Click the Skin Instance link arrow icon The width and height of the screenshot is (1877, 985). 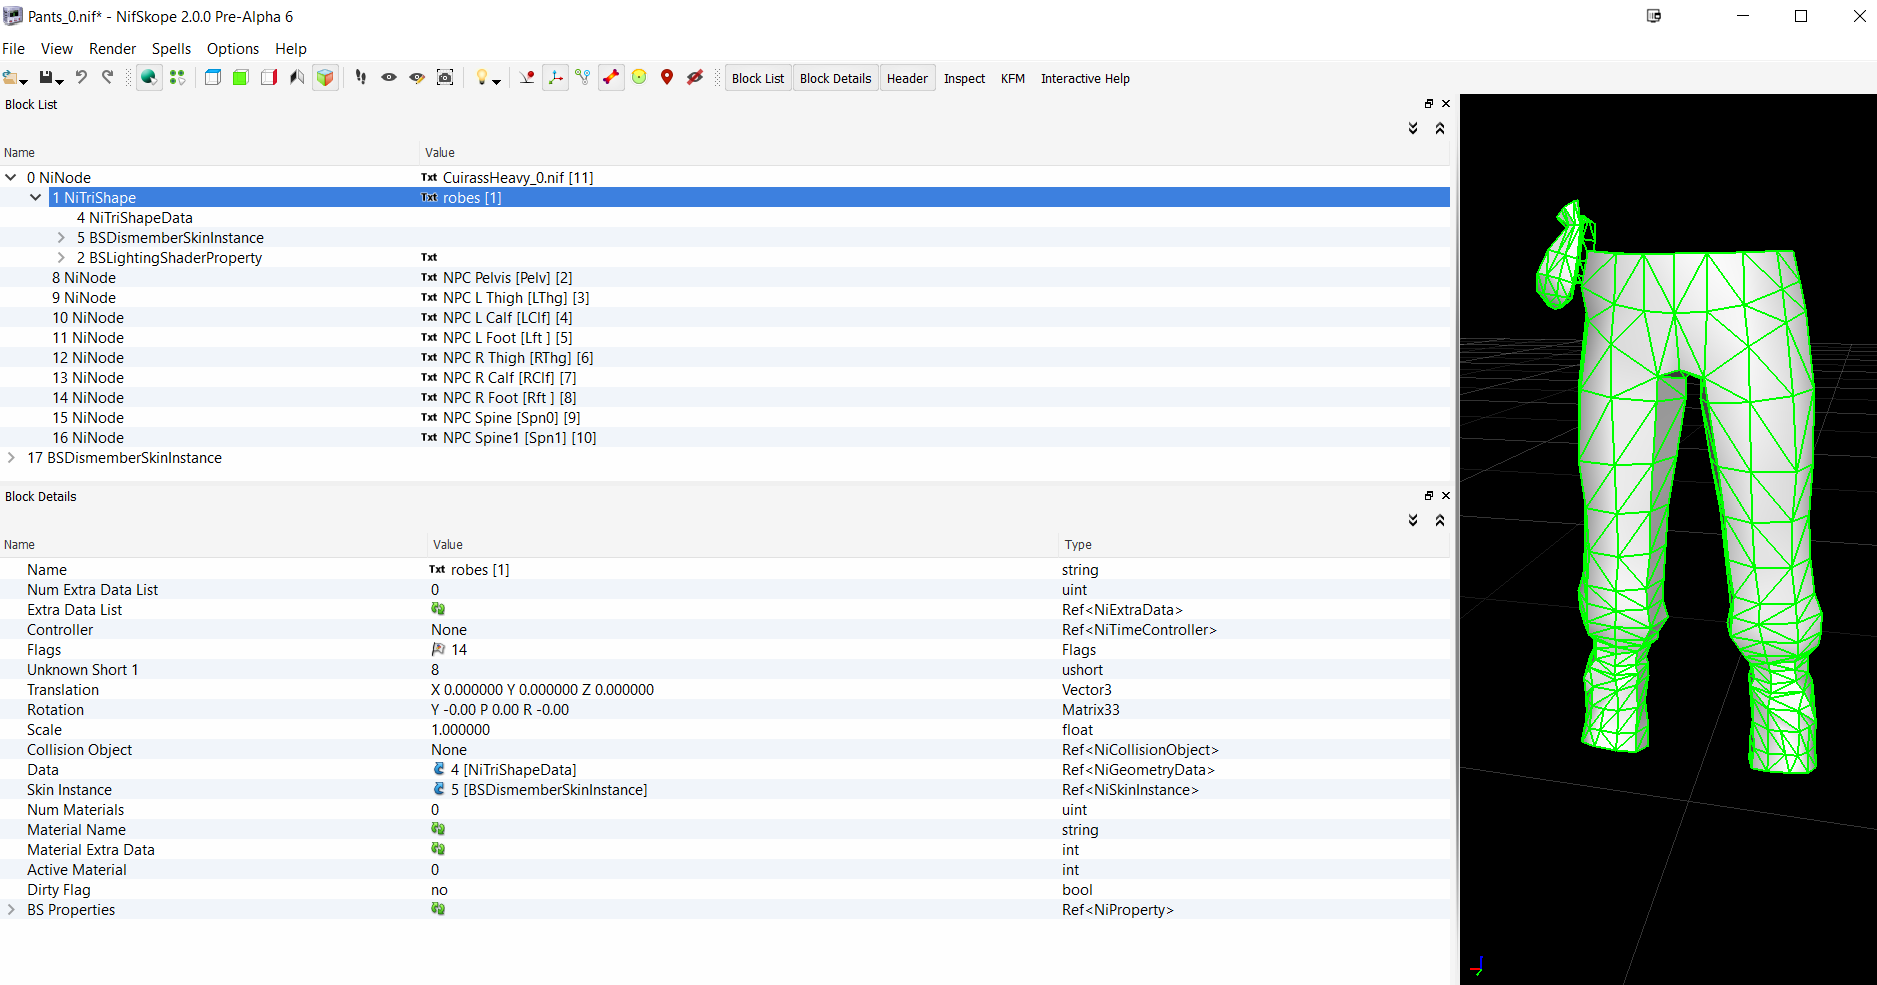point(439,790)
